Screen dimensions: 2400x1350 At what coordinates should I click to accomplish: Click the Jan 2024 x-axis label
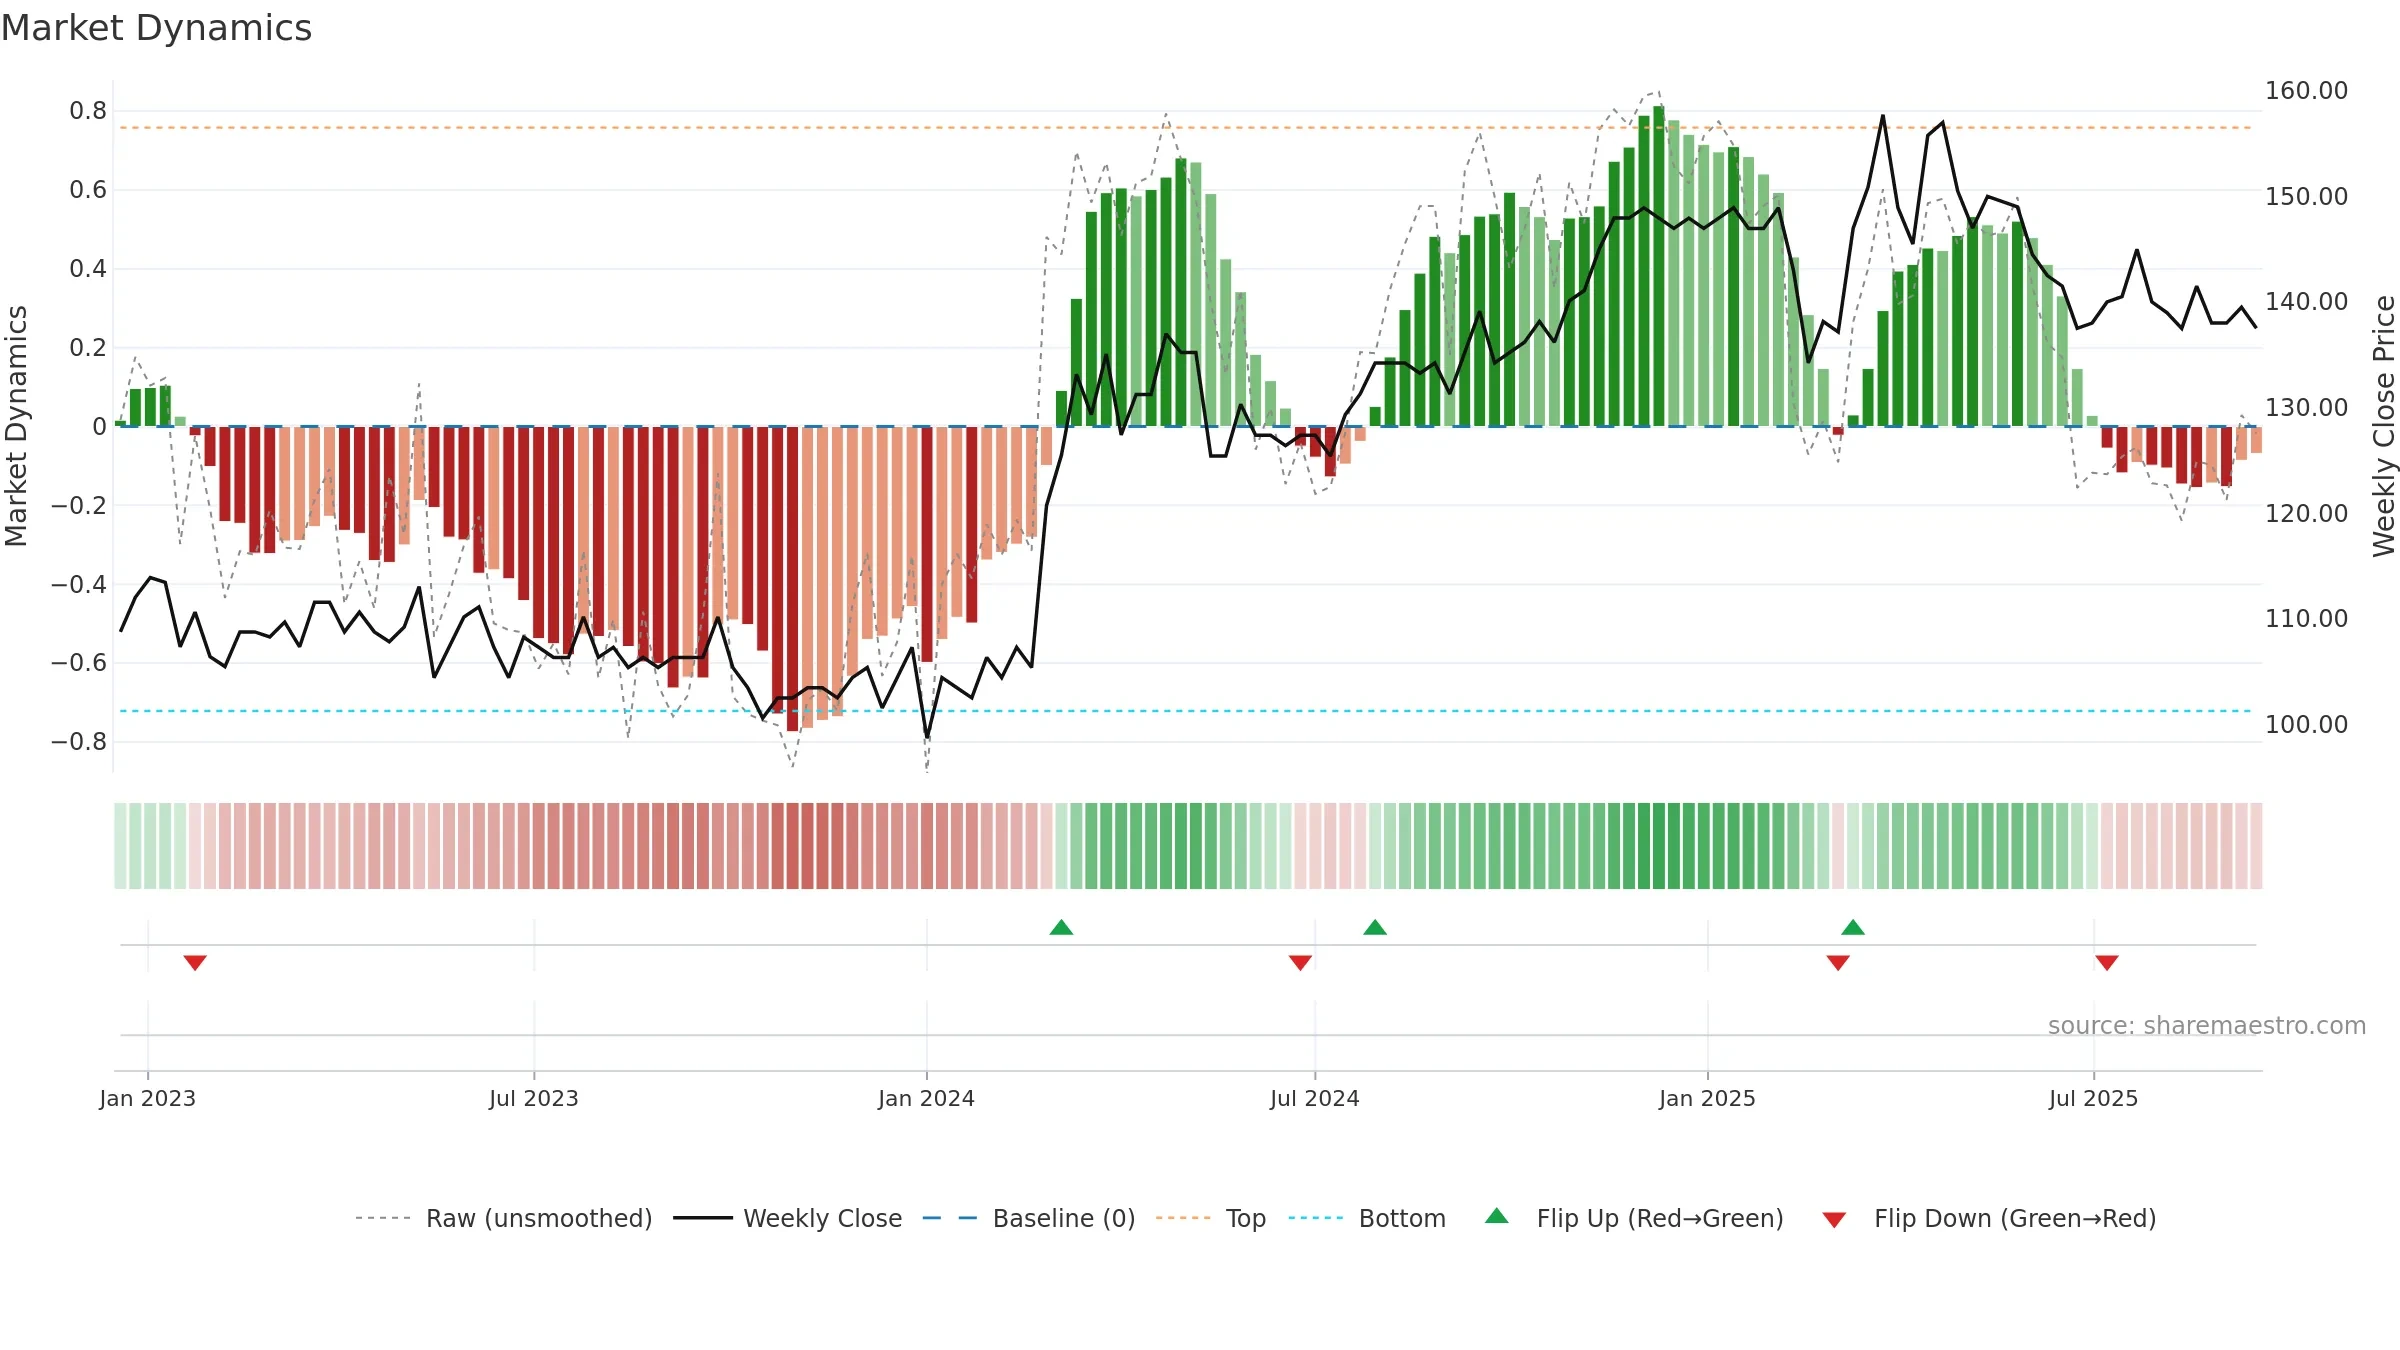click(x=927, y=1098)
